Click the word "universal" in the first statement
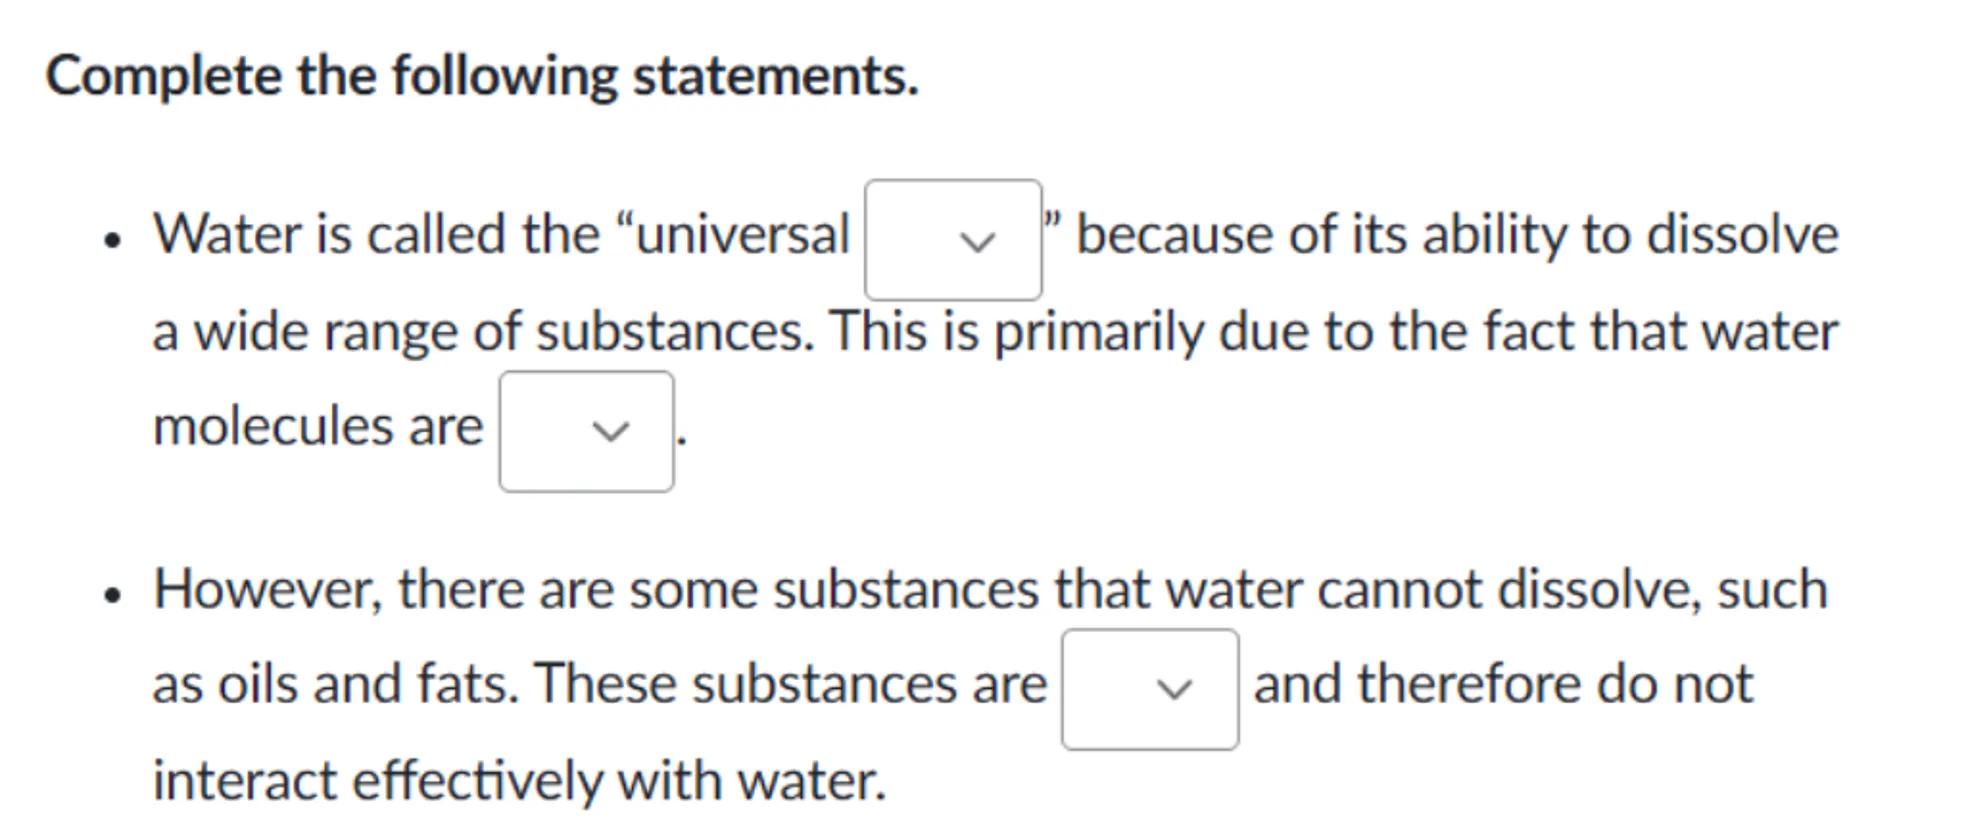Viewport: 1966px width, 835px height. [x=741, y=235]
